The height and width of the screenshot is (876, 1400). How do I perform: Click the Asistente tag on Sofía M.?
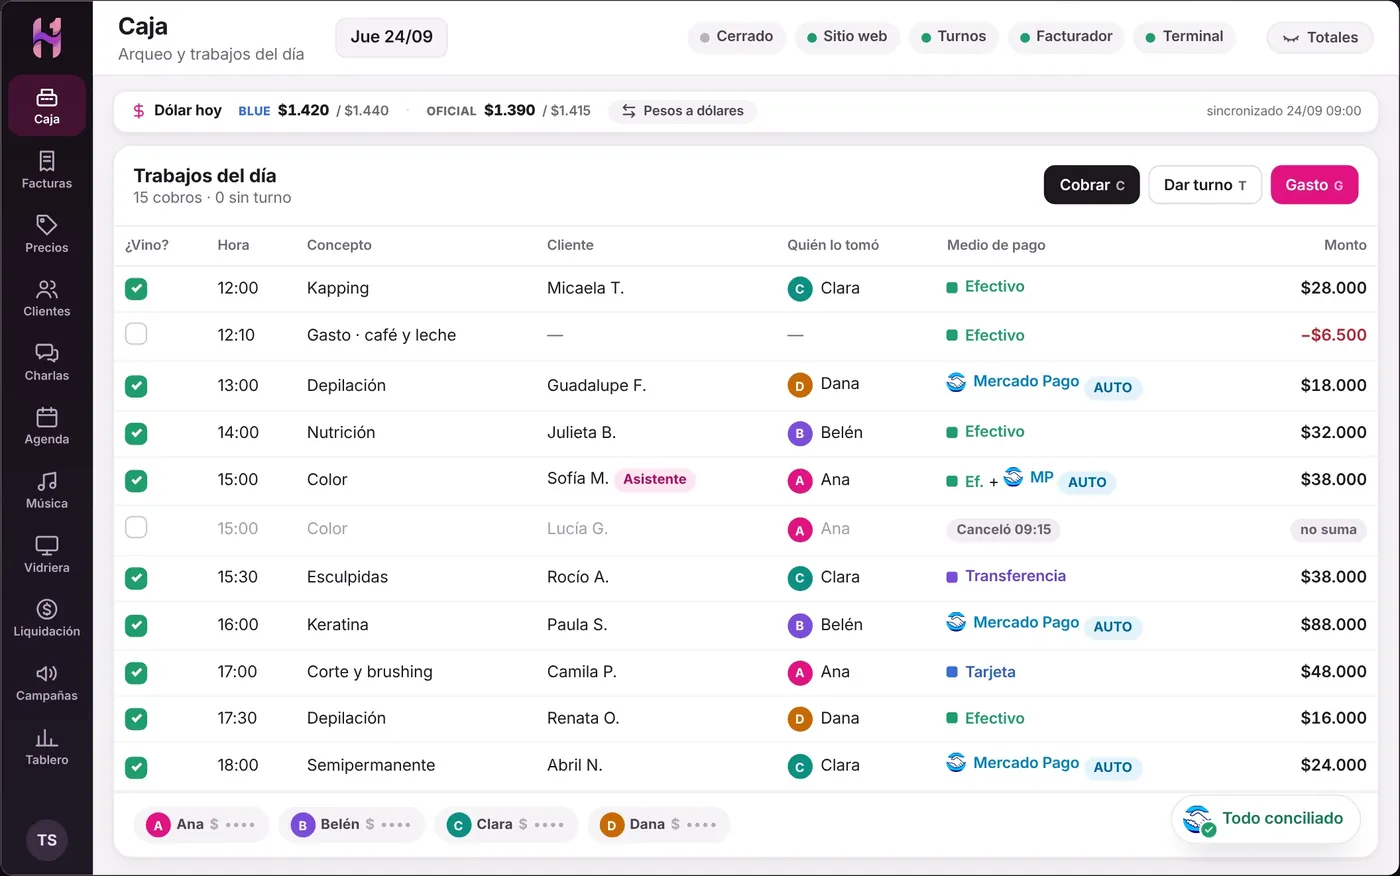pyautogui.click(x=655, y=480)
